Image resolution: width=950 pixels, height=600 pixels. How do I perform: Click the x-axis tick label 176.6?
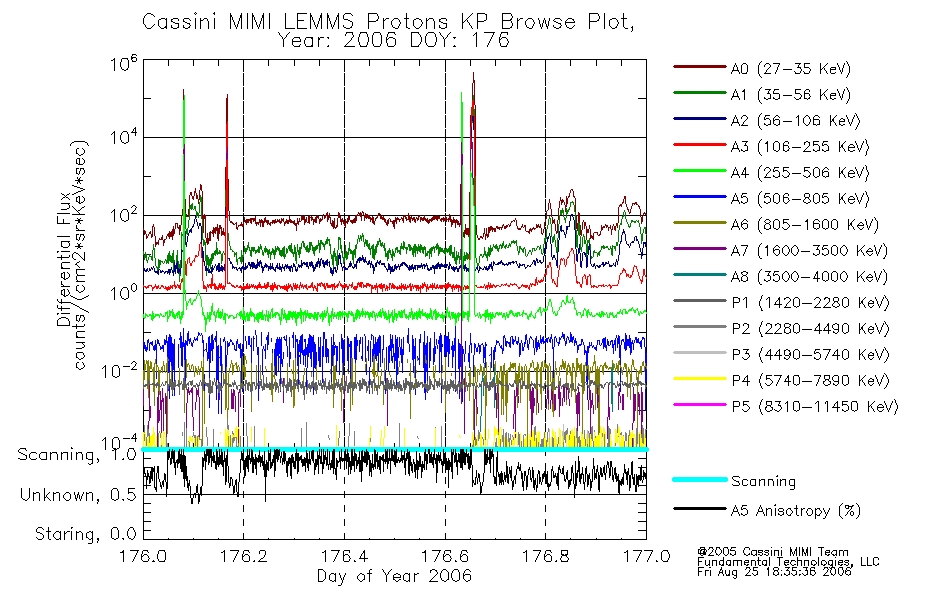point(445,556)
